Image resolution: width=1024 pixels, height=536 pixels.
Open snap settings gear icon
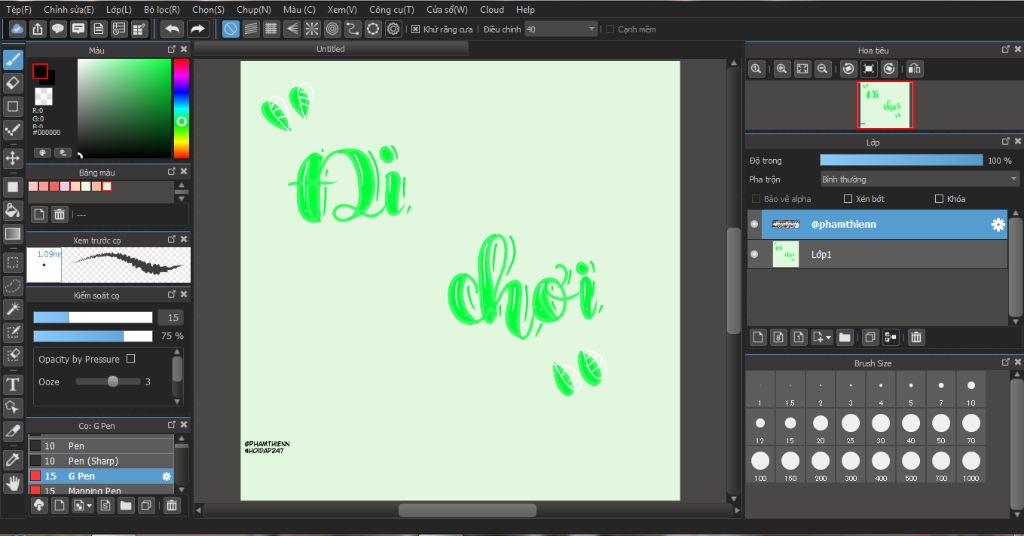click(393, 29)
